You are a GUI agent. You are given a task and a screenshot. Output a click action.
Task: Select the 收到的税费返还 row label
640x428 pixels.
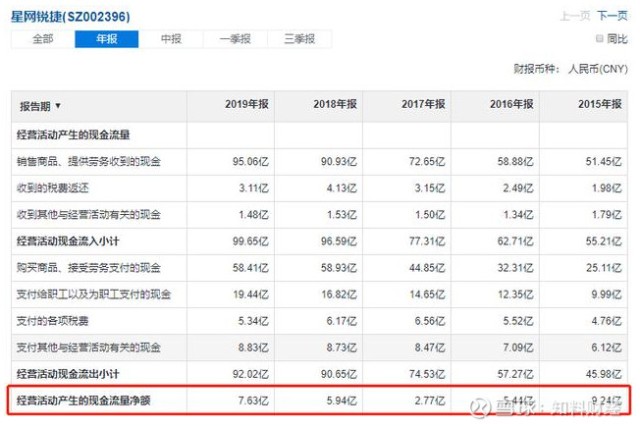pyautogui.click(x=53, y=188)
